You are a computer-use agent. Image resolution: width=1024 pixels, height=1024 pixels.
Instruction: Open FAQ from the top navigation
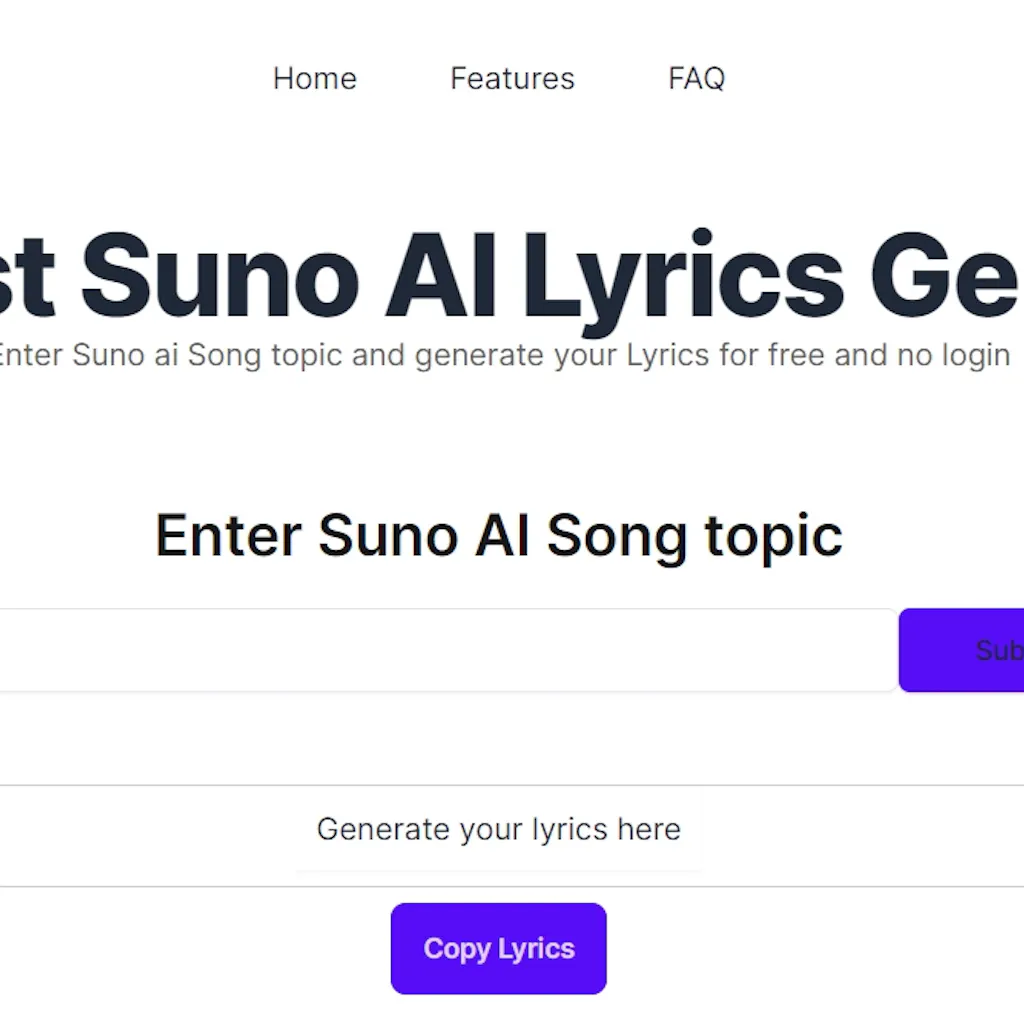tap(697, 78)
